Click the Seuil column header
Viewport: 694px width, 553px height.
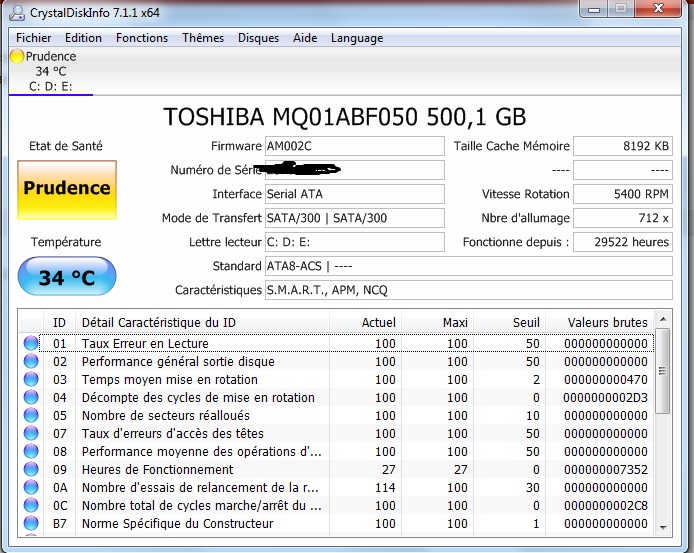click(x=509, y=322)
